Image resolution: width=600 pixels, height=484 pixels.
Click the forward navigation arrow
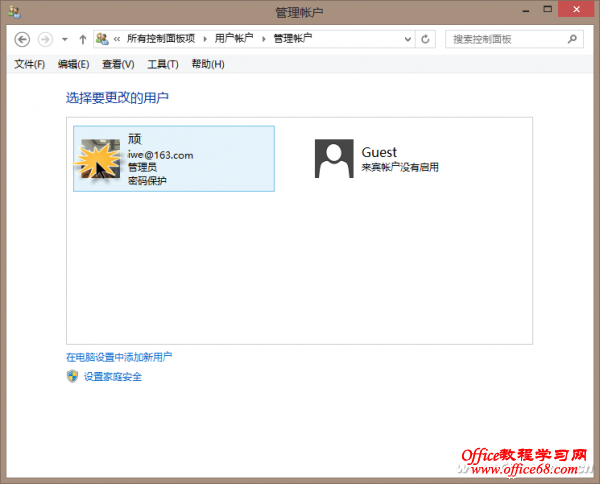[x=45, y=39]
